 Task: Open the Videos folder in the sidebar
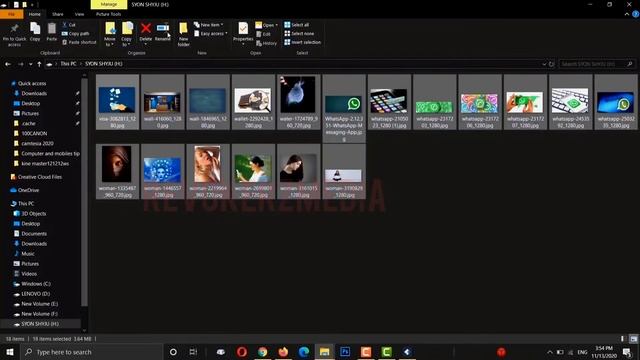[29, 273]
